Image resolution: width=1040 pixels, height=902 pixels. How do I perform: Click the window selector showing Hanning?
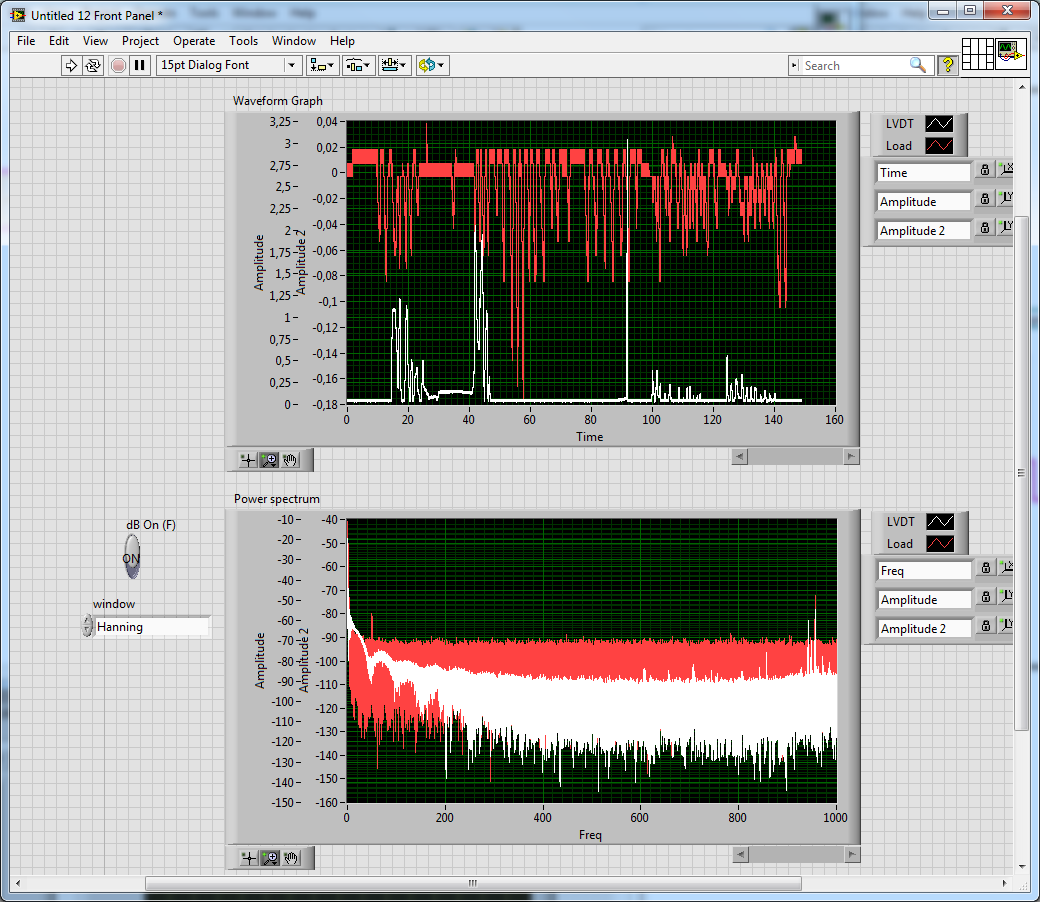(152, 627)
